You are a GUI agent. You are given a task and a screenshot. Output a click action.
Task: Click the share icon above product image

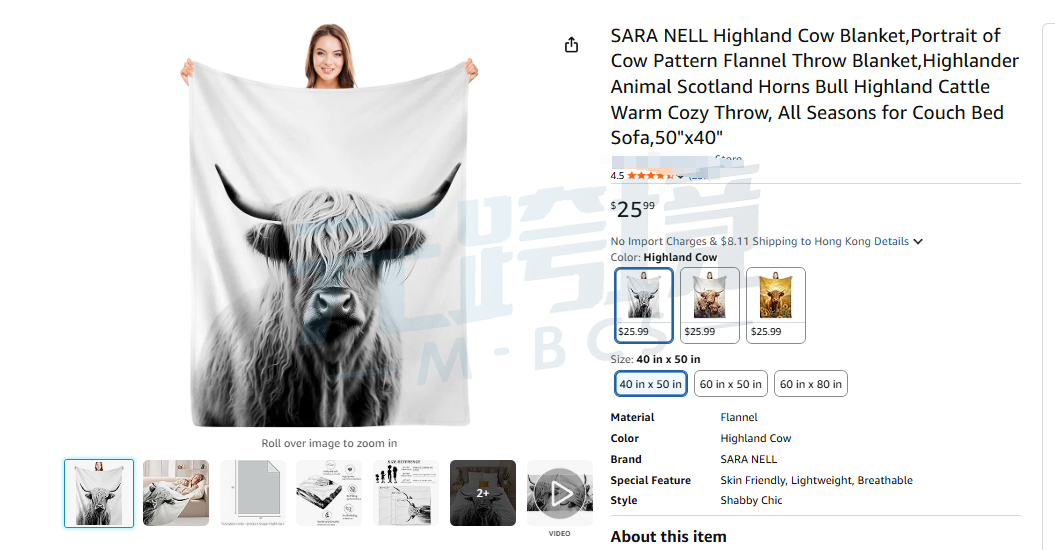571,45
